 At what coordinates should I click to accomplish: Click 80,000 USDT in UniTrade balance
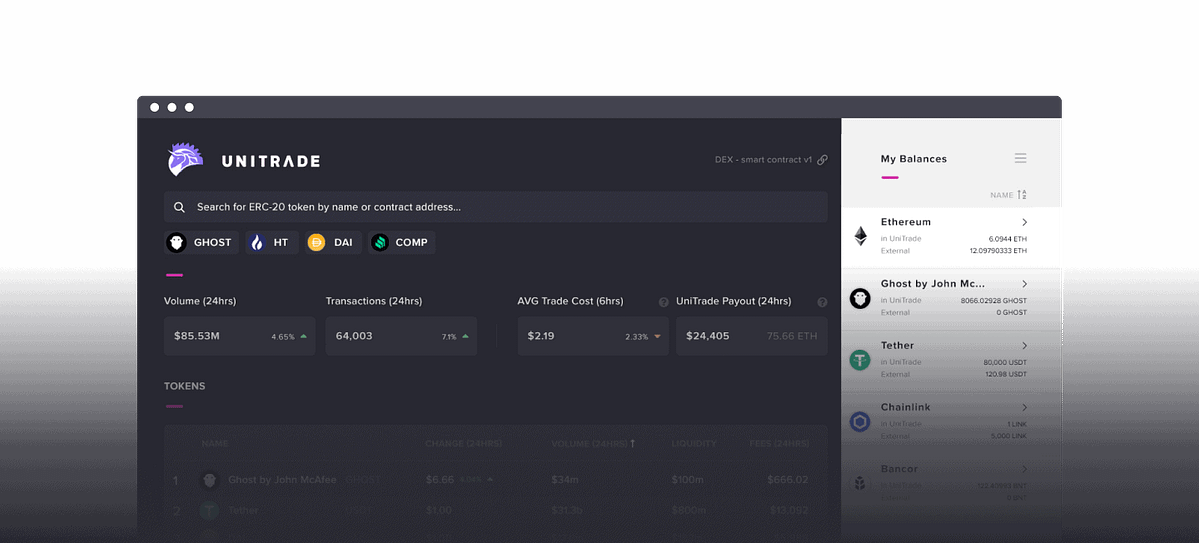[x=1005, y=363]
